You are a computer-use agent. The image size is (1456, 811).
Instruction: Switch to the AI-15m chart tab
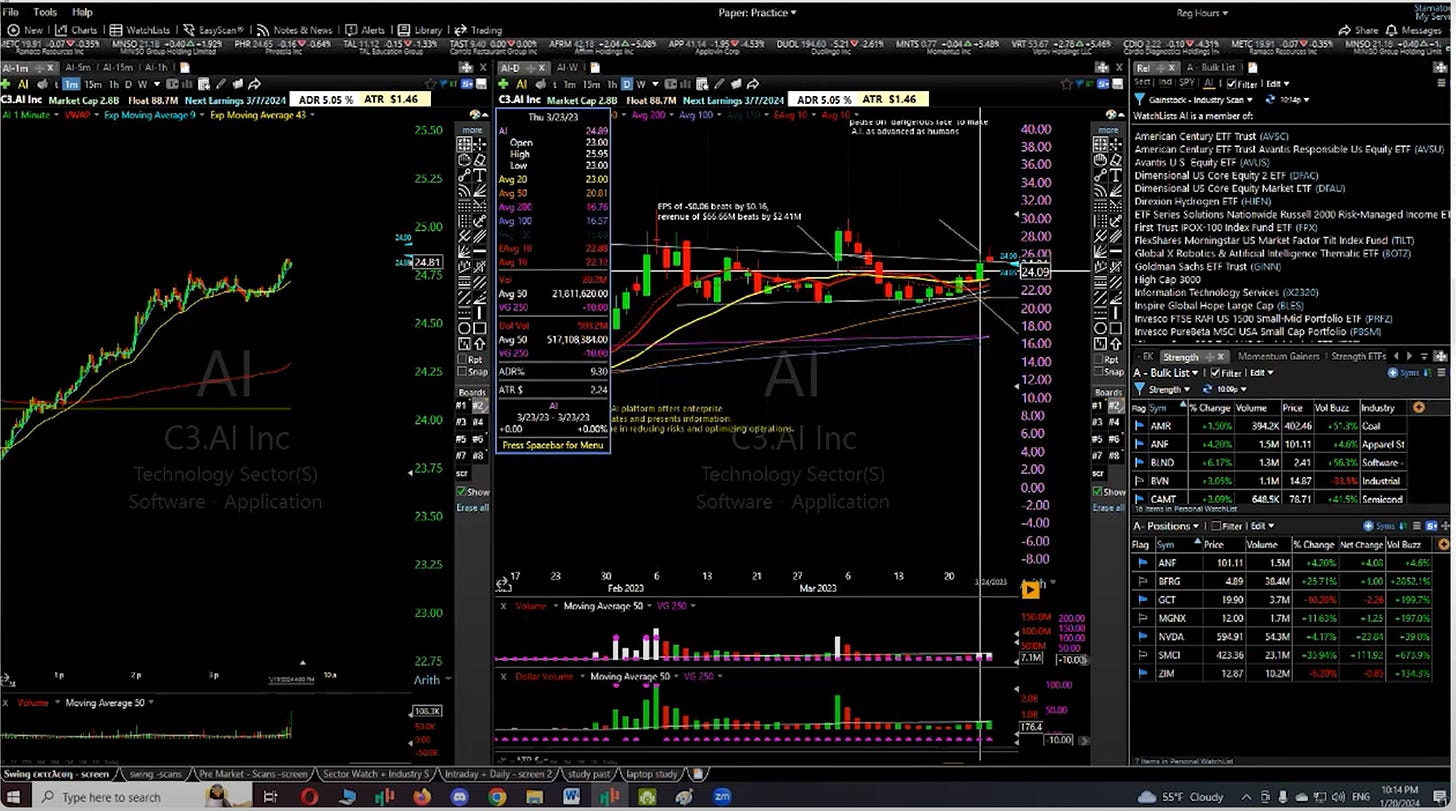(x=118, y=67)
